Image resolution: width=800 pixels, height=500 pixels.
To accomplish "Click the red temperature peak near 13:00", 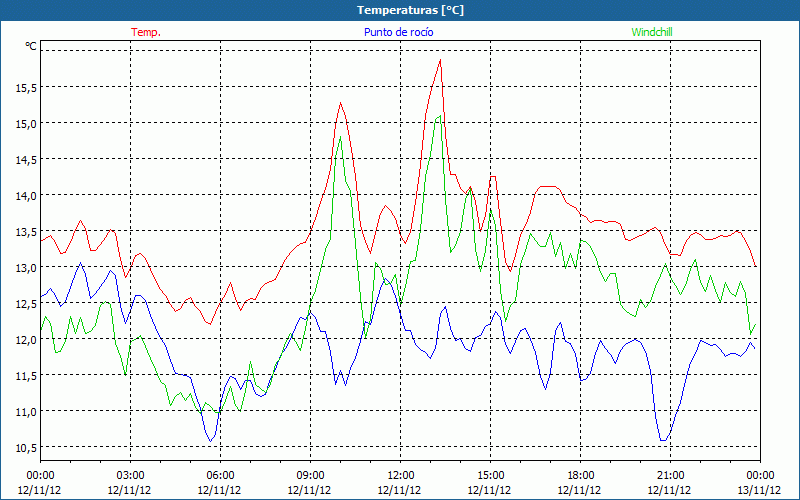I will click(x=440, y=60).
